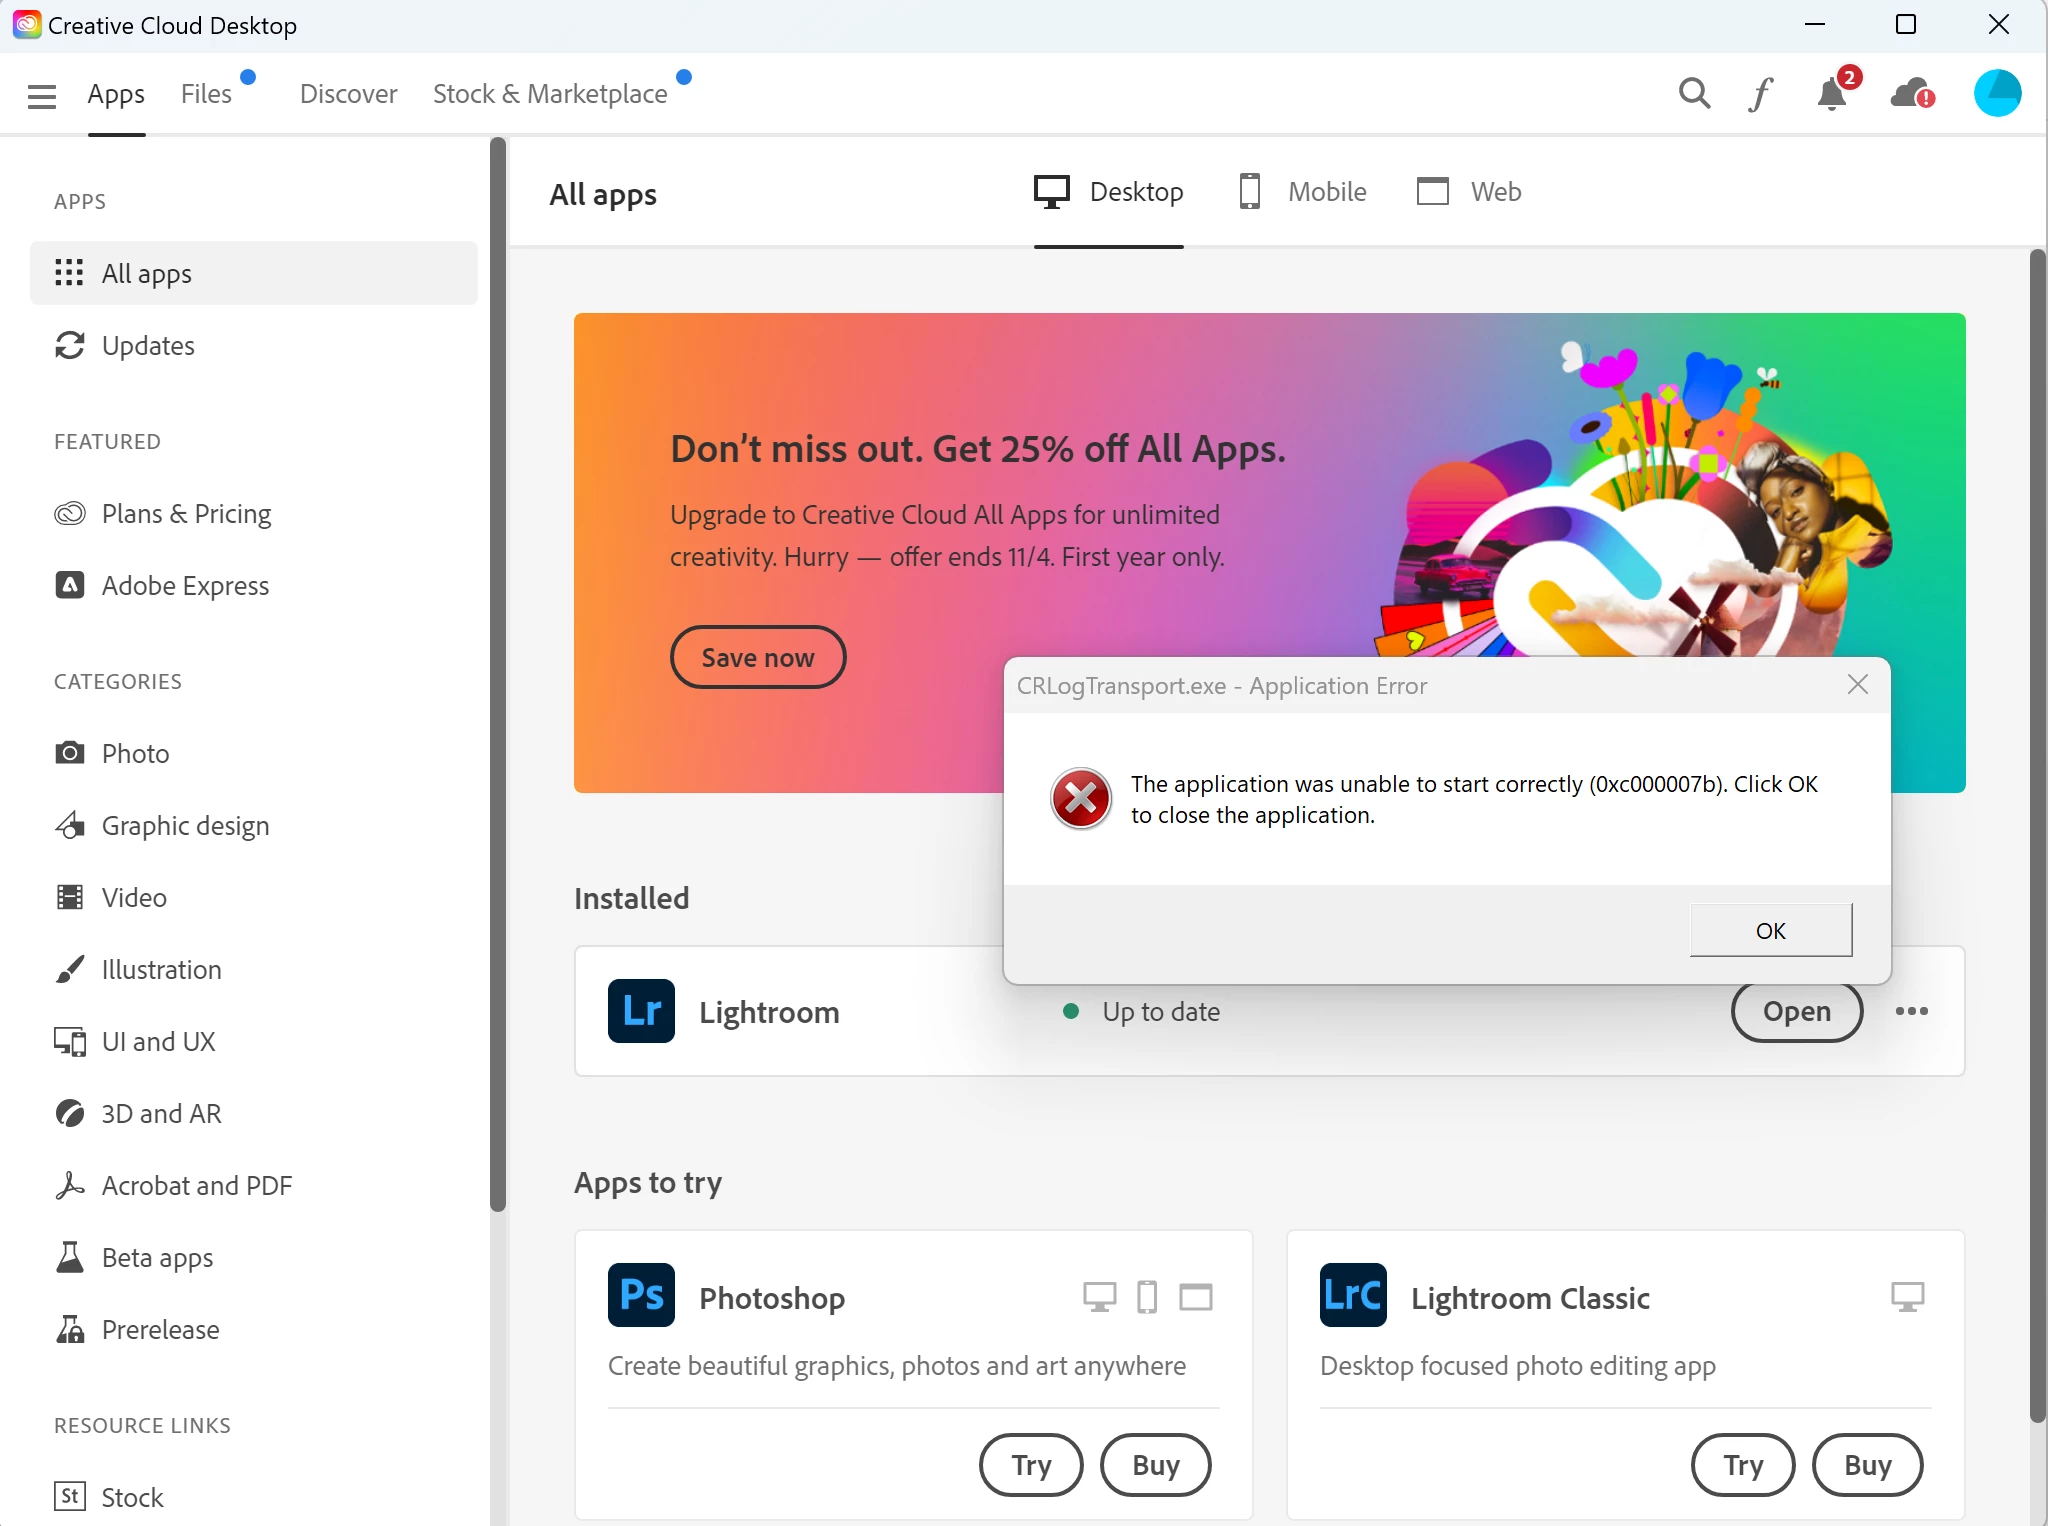Viewport: 2048px width, 1526px height.
Task: Open the Stock & Marketplace tab
Action: point(550,94)
